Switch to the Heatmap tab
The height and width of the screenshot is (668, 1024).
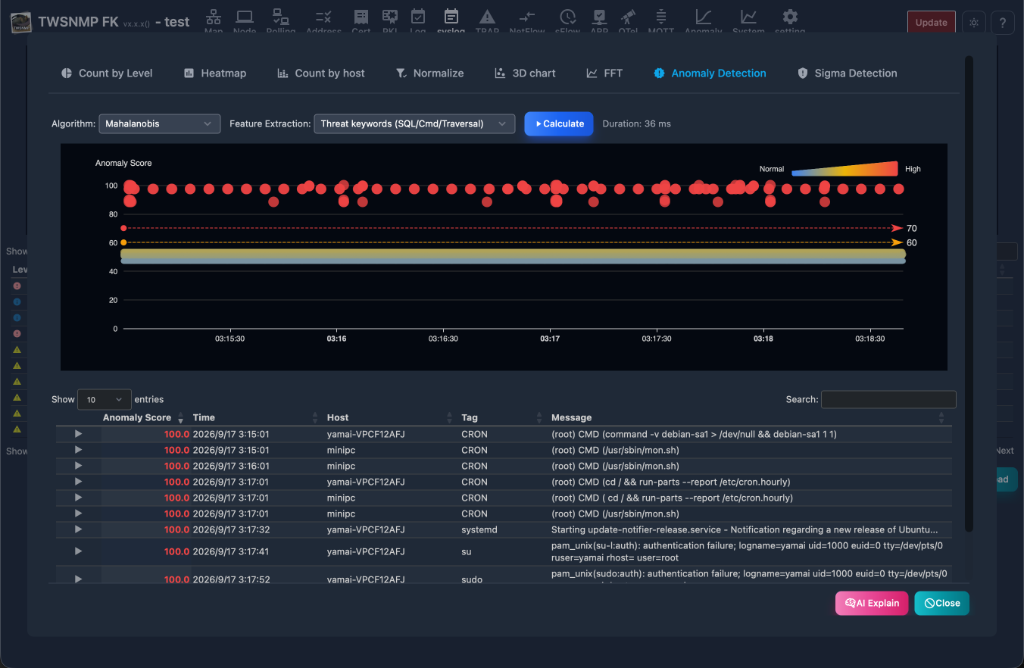tap(215, 73)
